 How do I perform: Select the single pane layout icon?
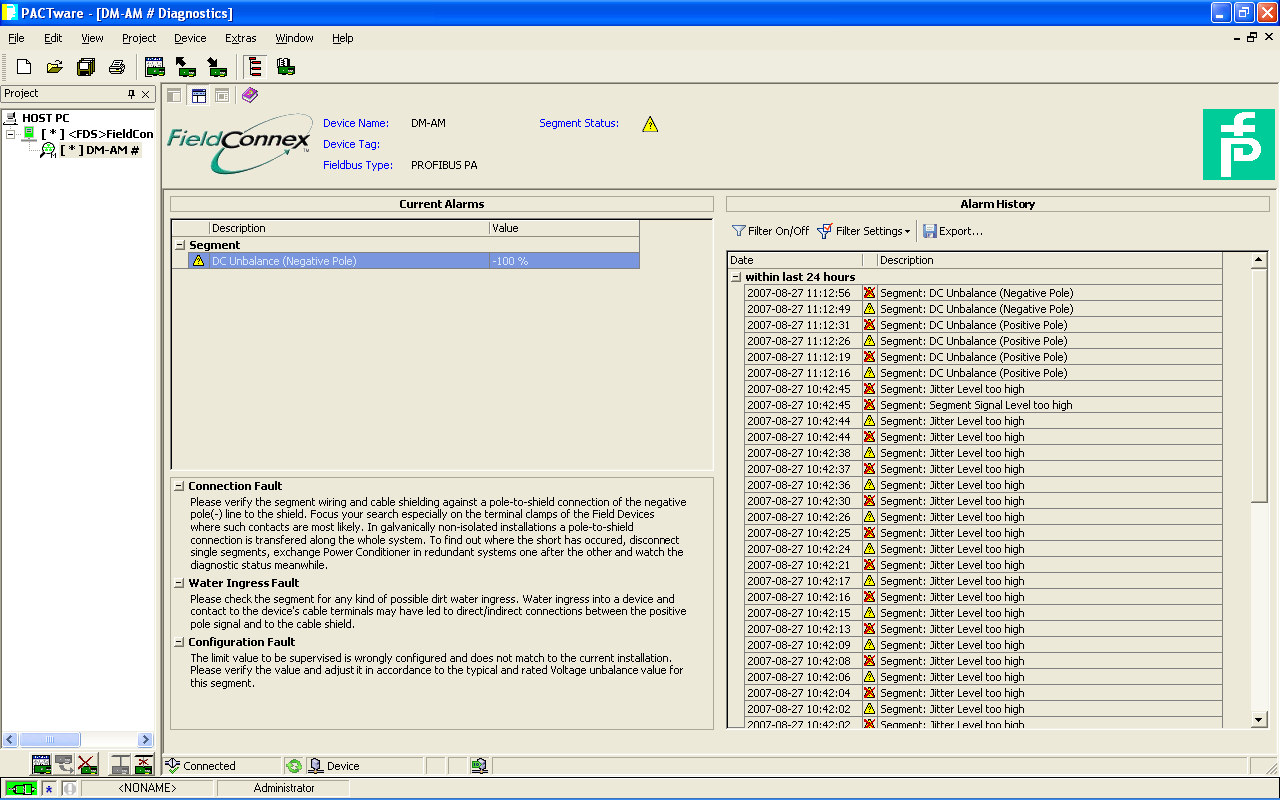pyautogui.click(x=174, y=95)
